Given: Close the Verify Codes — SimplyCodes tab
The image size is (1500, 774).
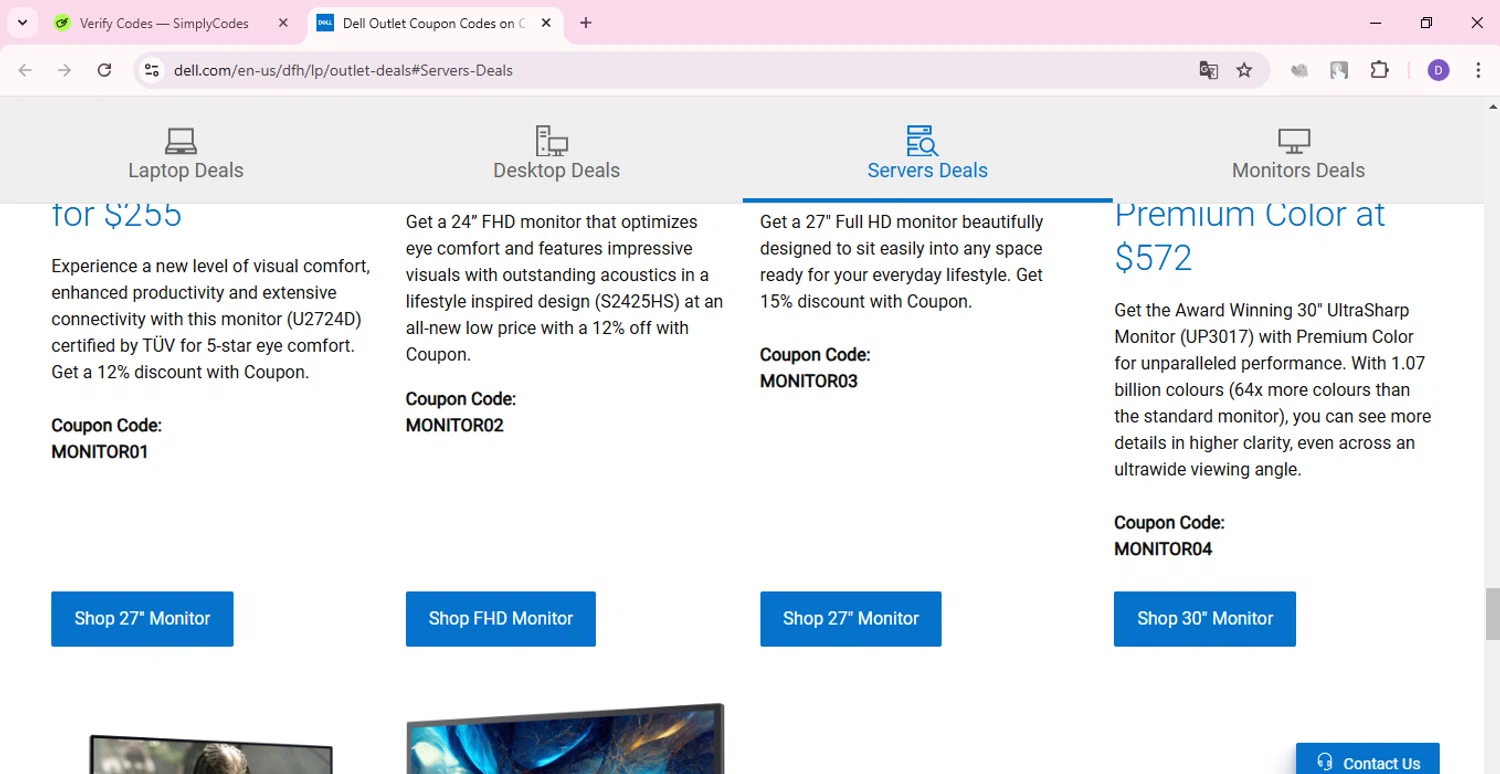Looking at the screenshot, I should 283,23.
